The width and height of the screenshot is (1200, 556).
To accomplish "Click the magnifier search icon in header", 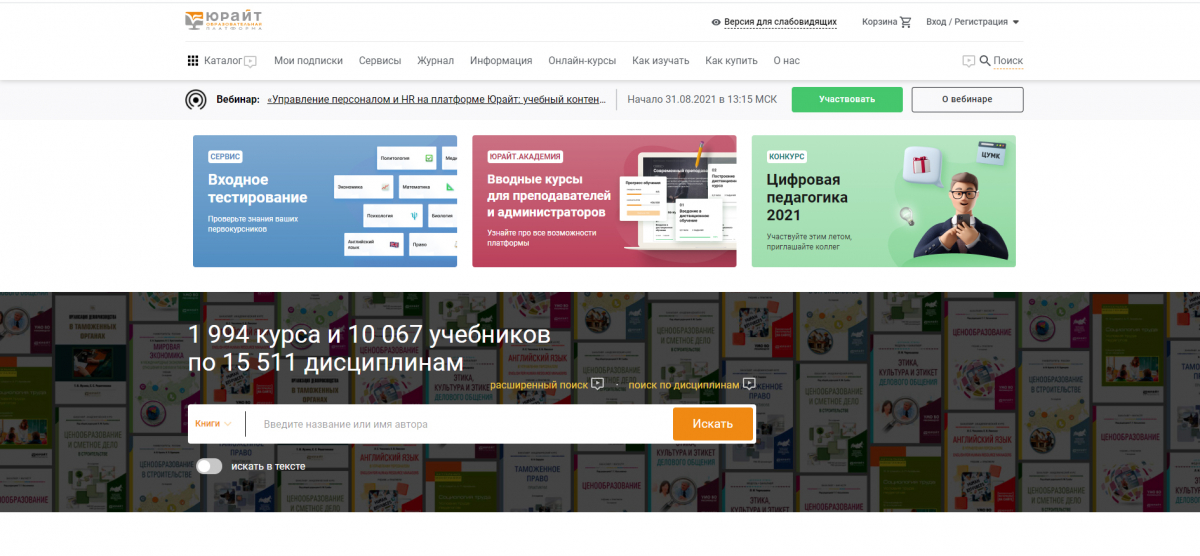I will pyautogui.click(x=985, y=61).
